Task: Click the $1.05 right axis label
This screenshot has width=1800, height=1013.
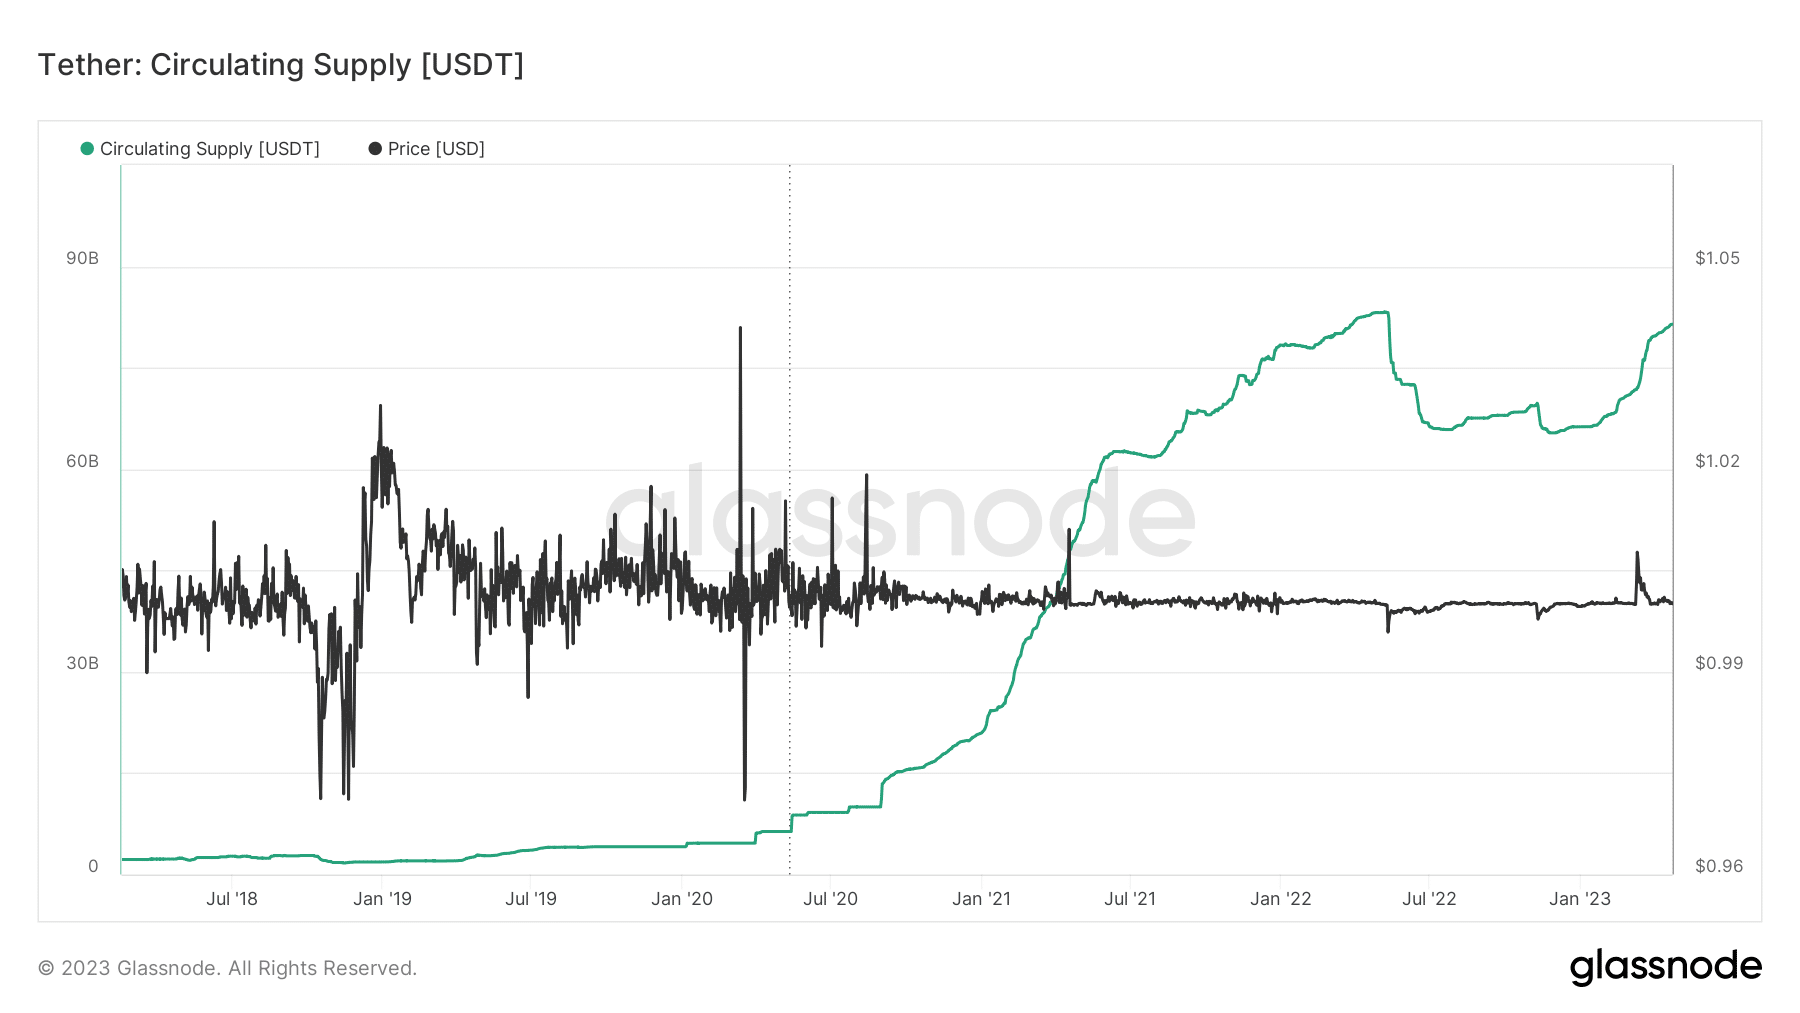Action: click(1717, 258)
